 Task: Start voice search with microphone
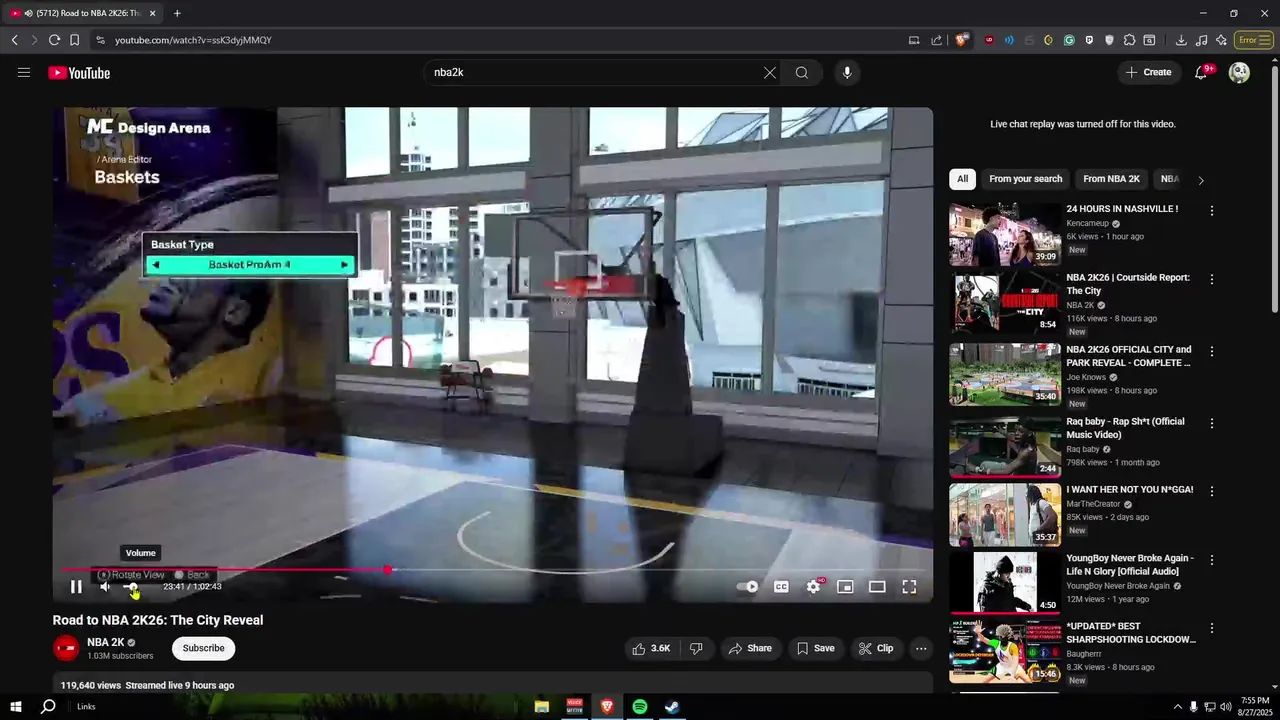(x=847, y=73)
